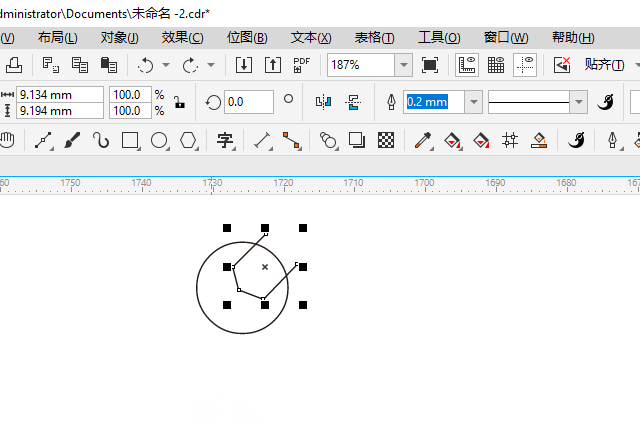Select the Interactive Fill tool
Screen dimensions: 640x424
point(453,140)
